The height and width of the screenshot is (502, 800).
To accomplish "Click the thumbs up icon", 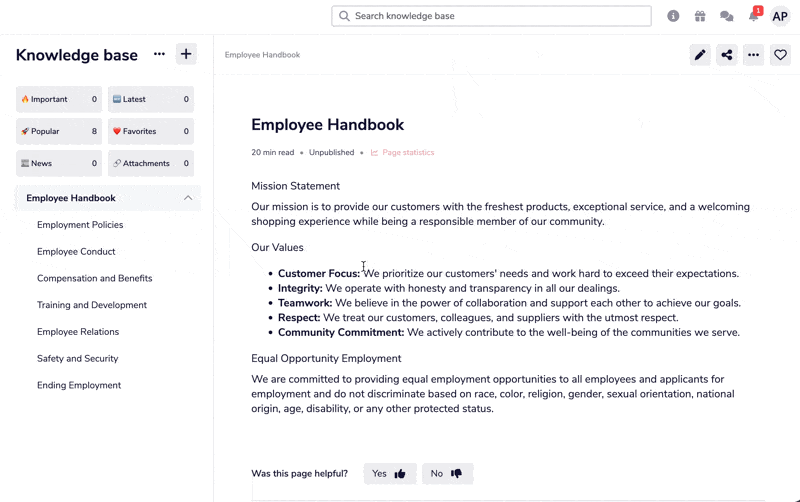I will point(400,474).
